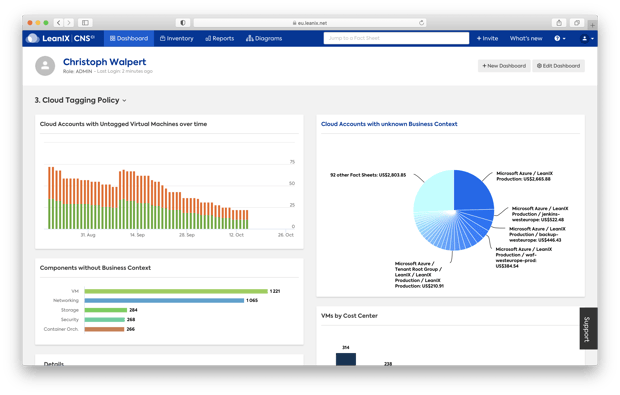The height and width of the screenshot is (395, 620).
Task: Go forward with browser forward arrow
Action: (69, 23)
